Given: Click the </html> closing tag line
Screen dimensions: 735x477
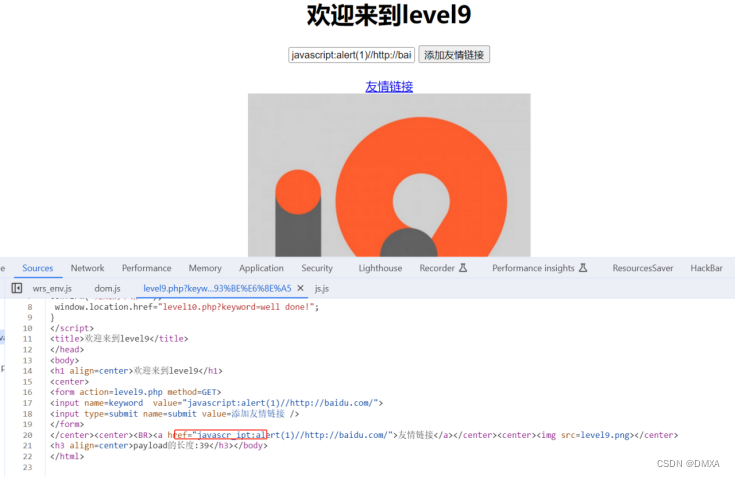Looking at the screenshot, I should pyautogui.click(x=67, y=456).
